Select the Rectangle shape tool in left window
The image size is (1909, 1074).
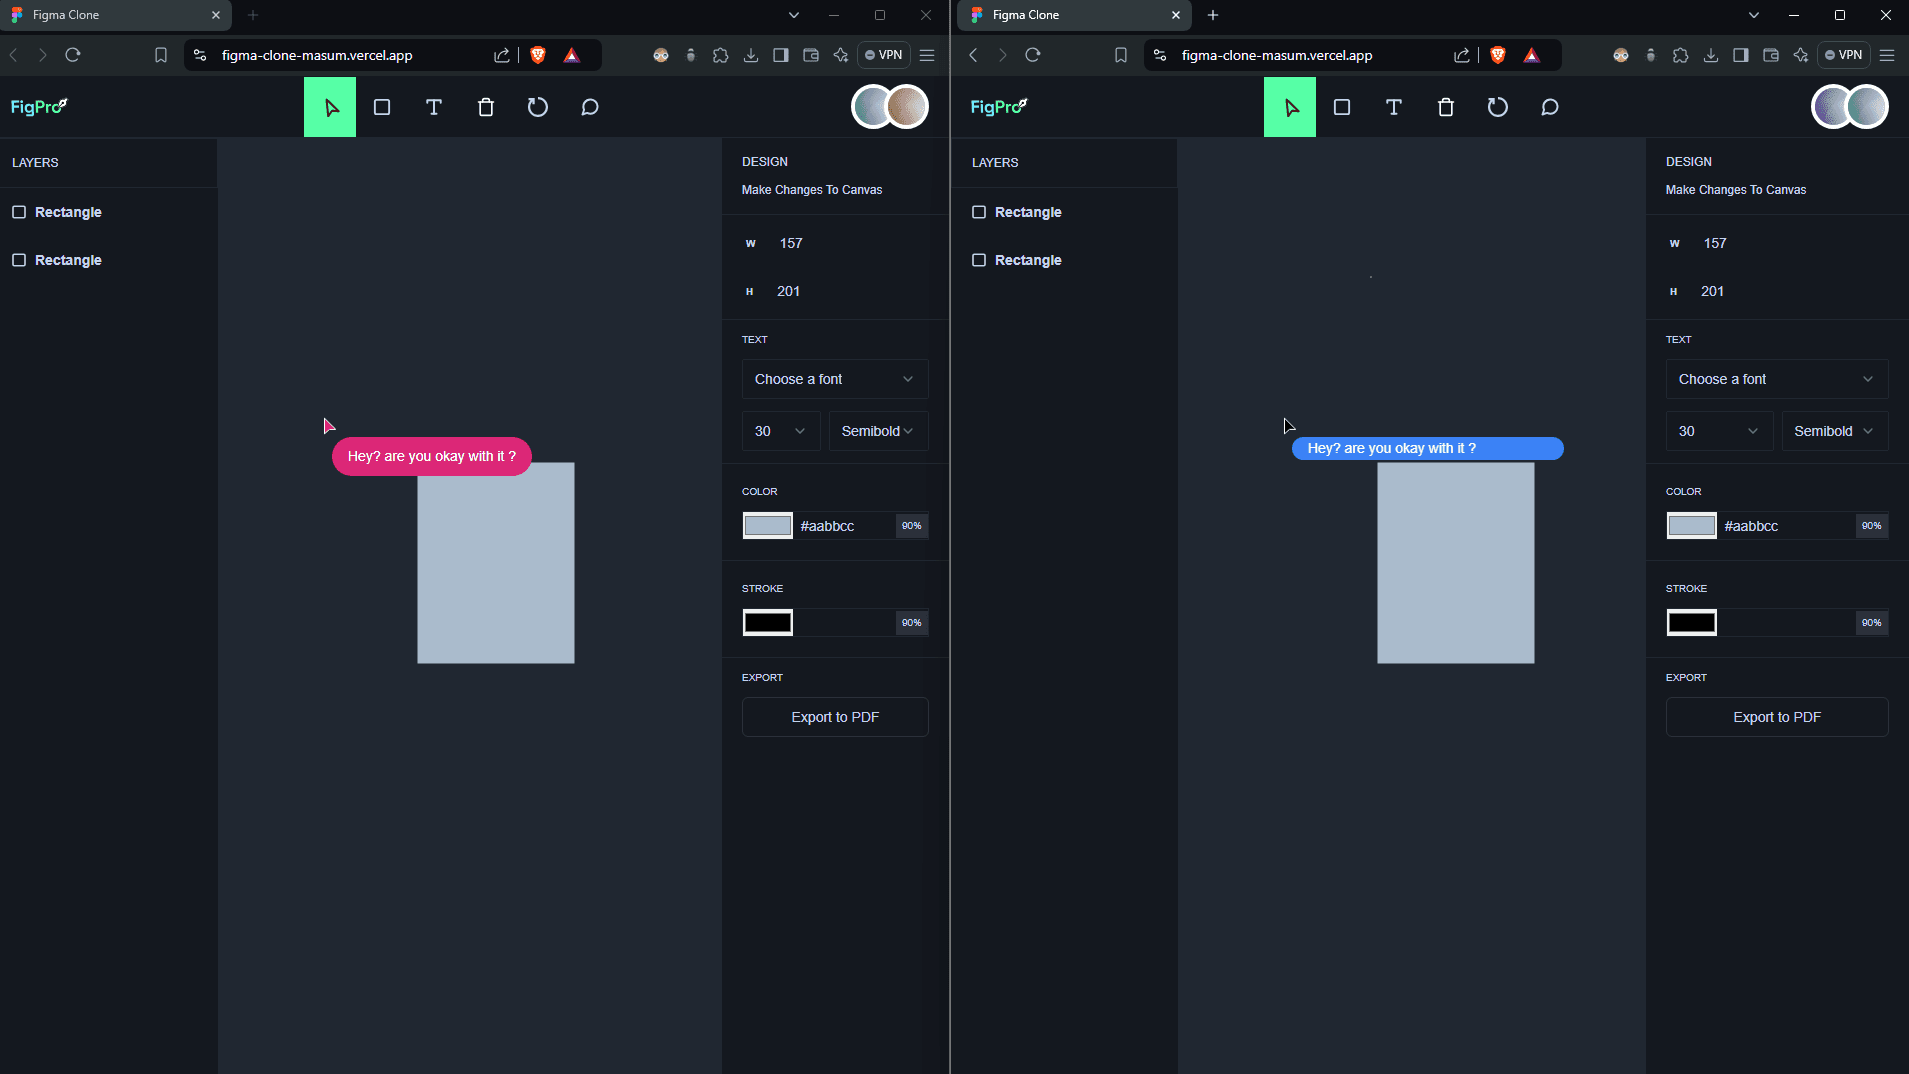coord(382,107)
